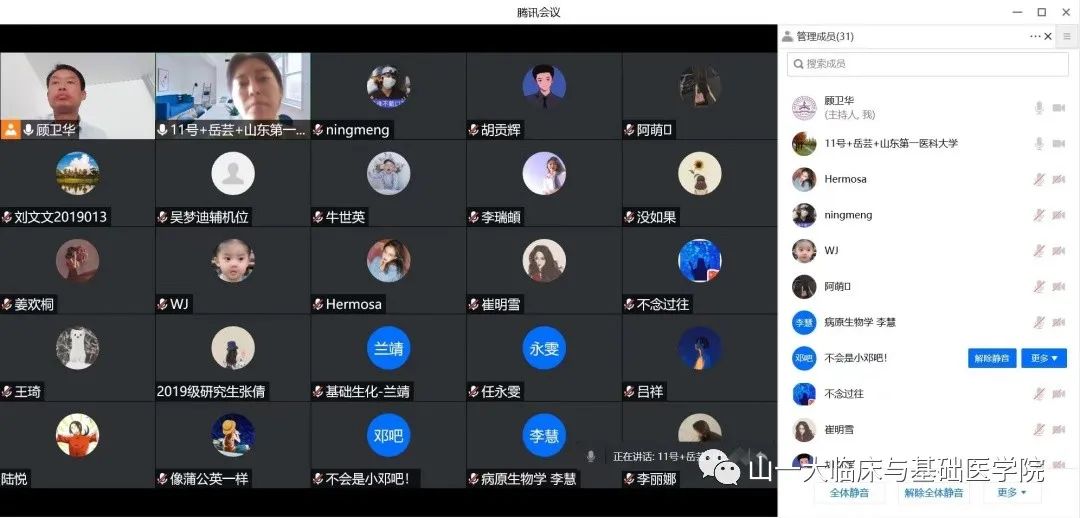Screen dimensions: 1080x518
Task: Click the microphone icon next to 顾卫华 in member list
Action: point(1039,108)
